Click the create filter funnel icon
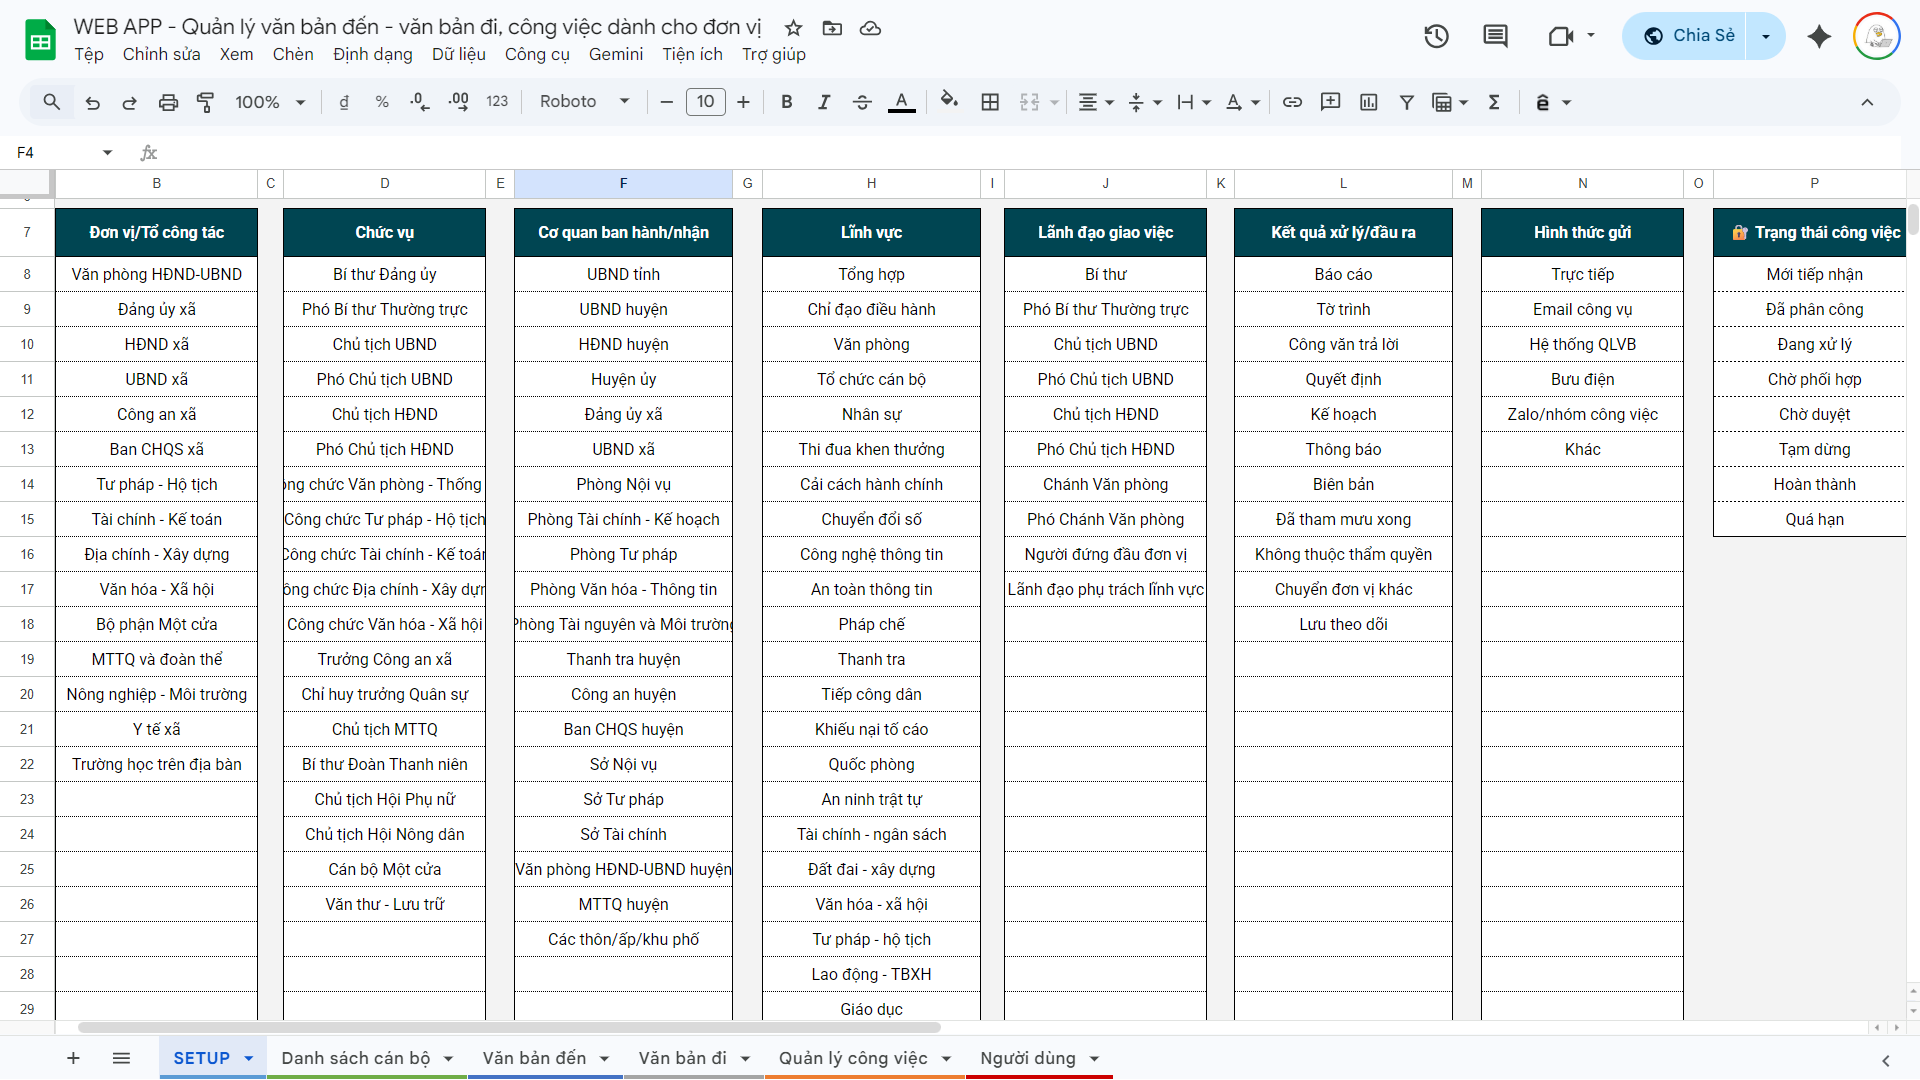The image size is (1920, 1080). (1406, 102)
